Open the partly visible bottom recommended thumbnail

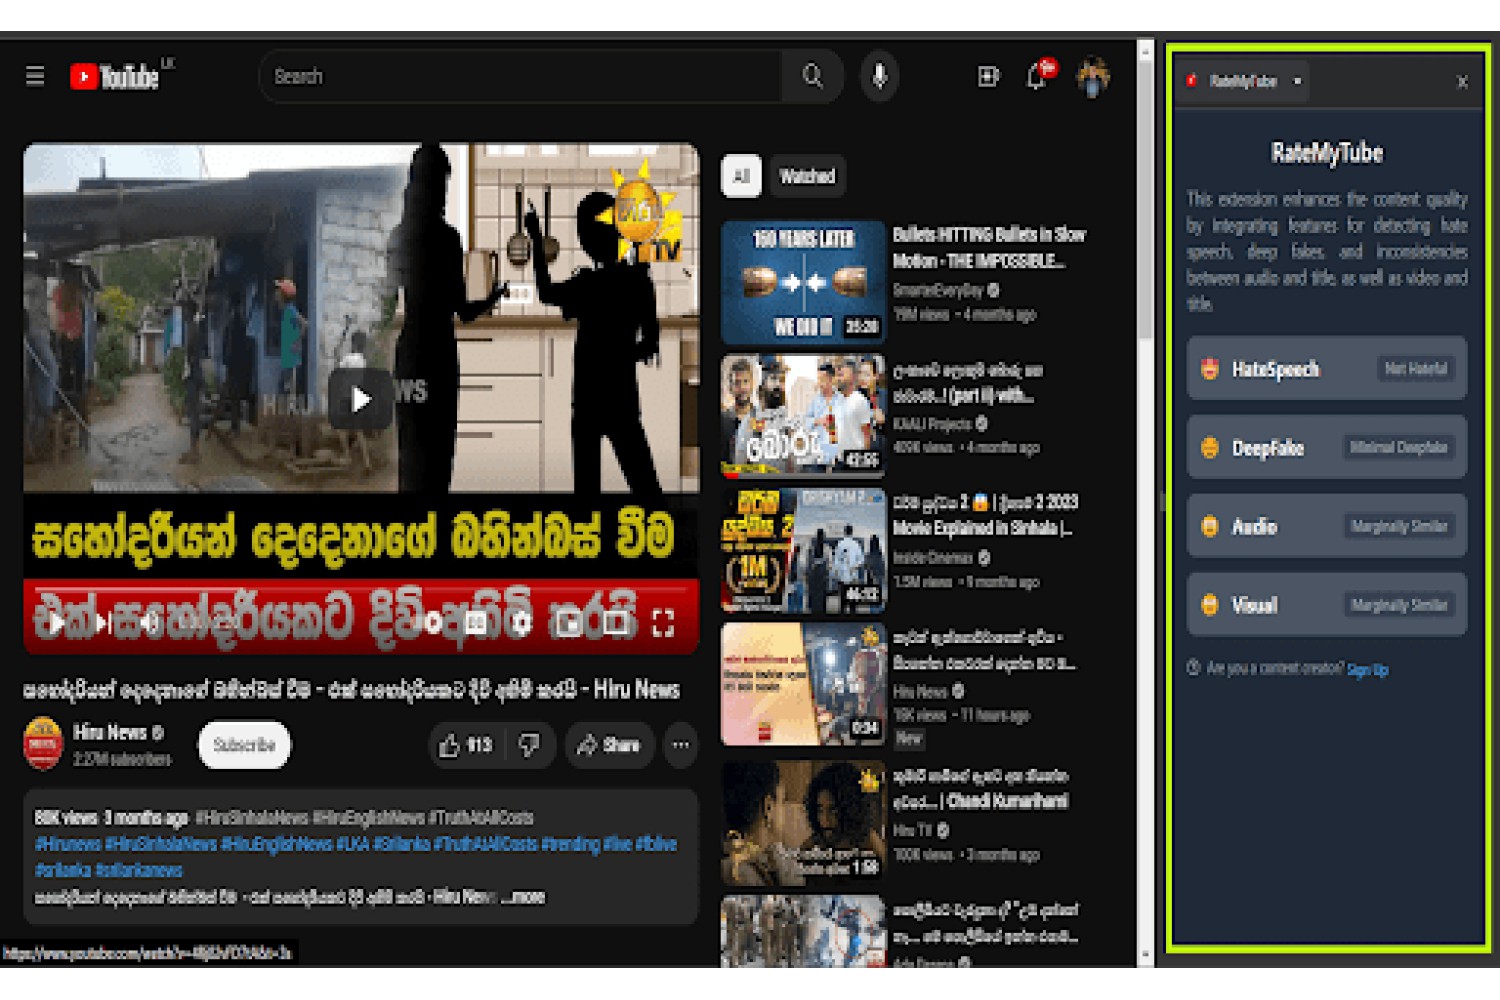[x=803, y=931]
